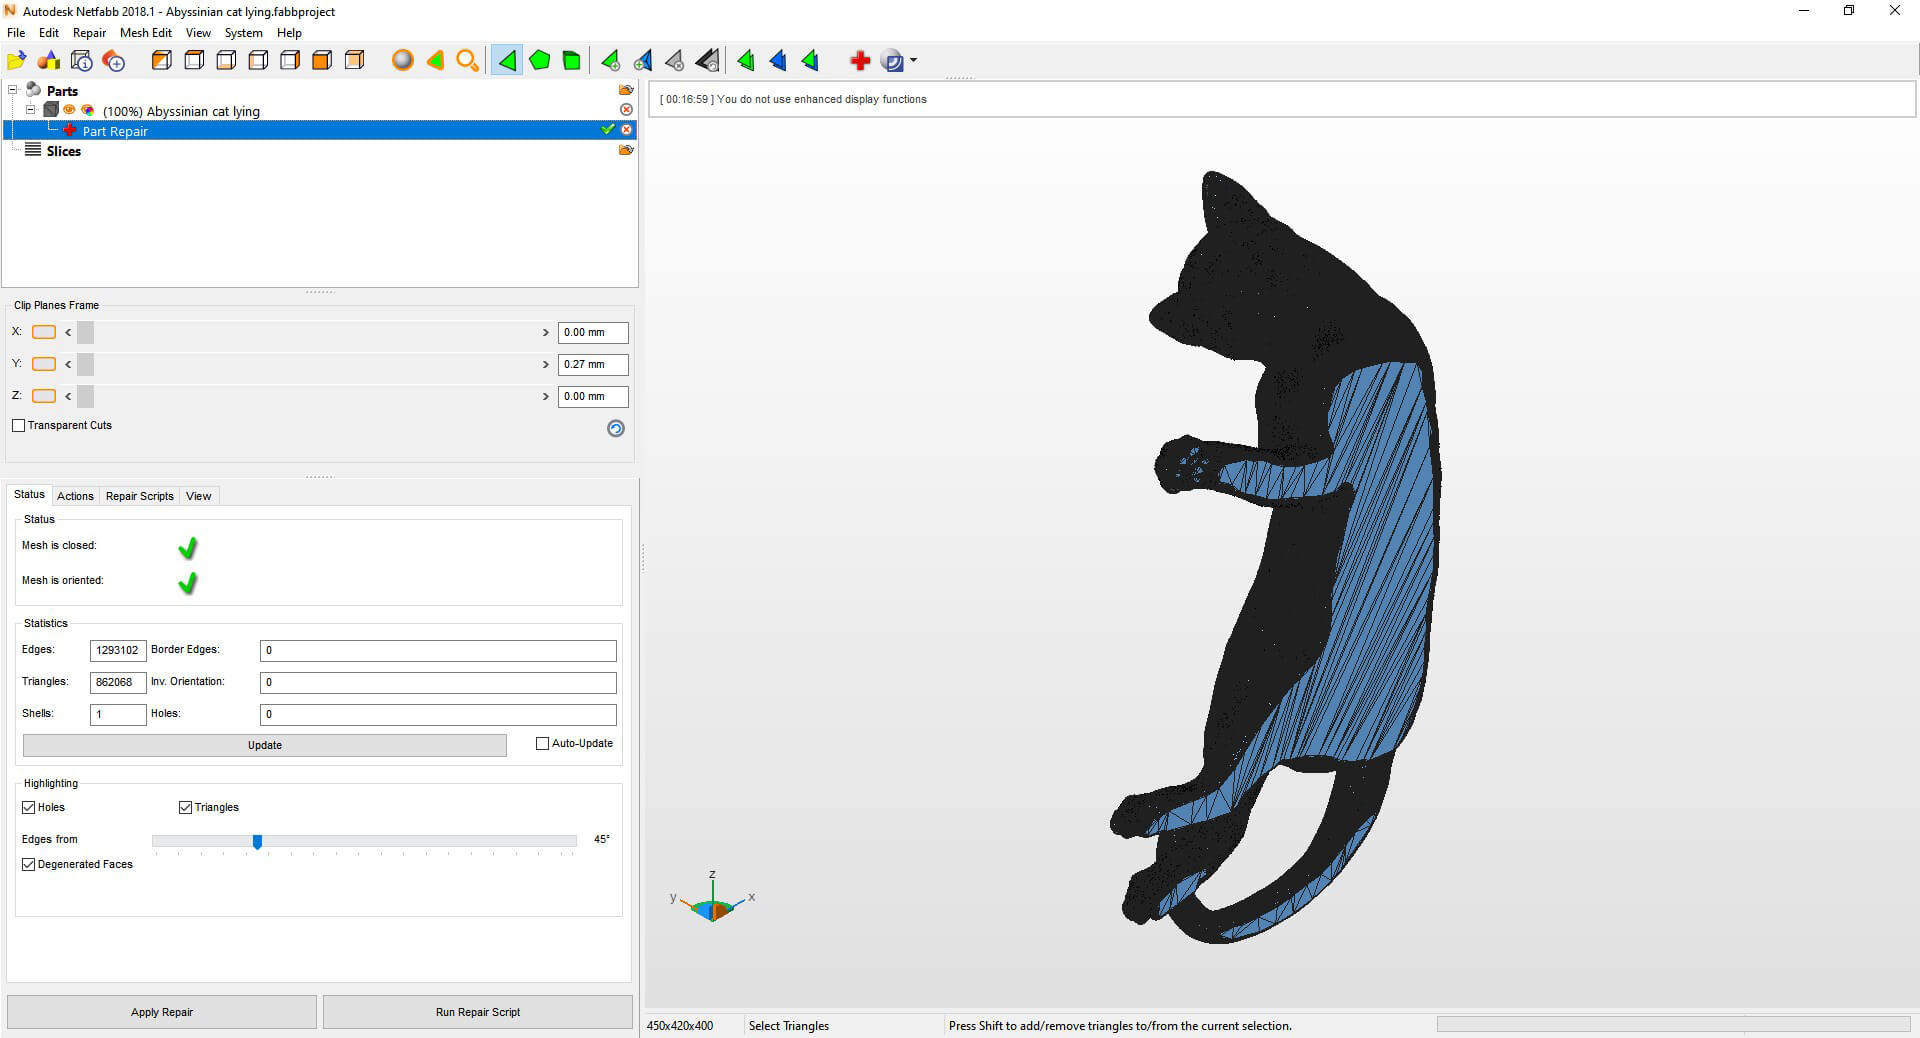Collapse the Abyssinian cat lying node

click(30, 110)
